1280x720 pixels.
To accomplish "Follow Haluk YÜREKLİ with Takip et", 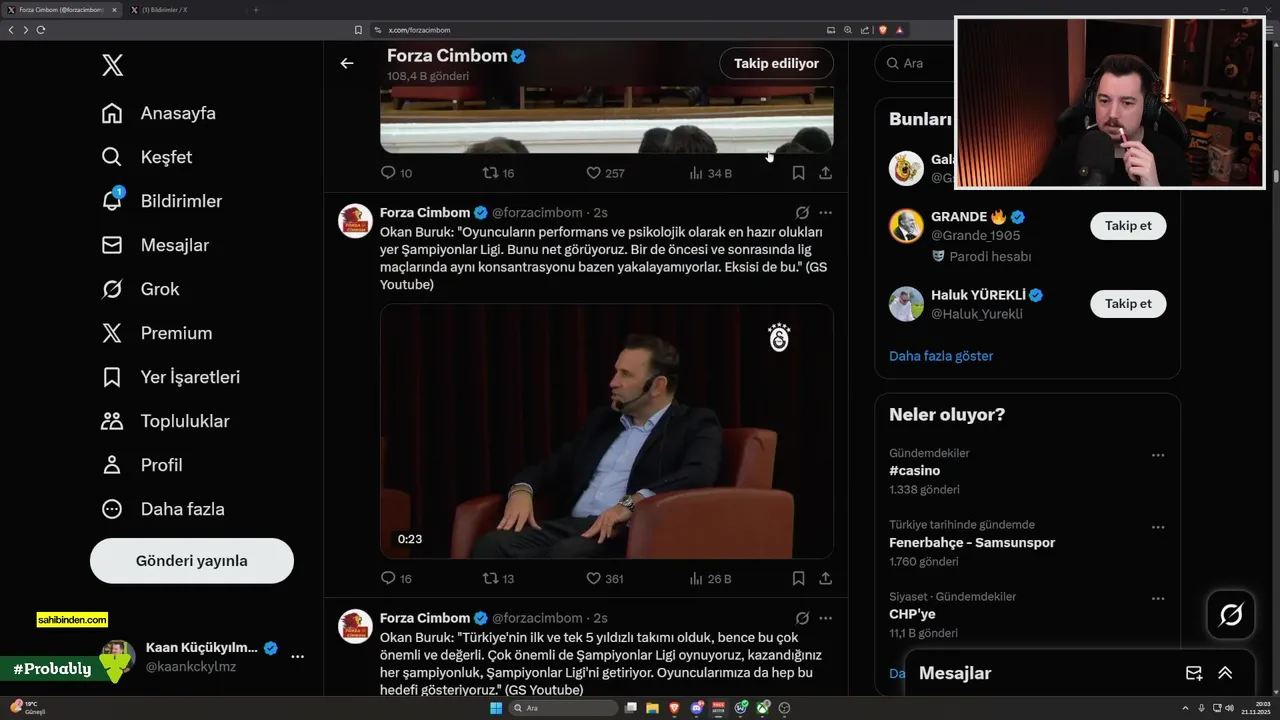I will 1128,304.
